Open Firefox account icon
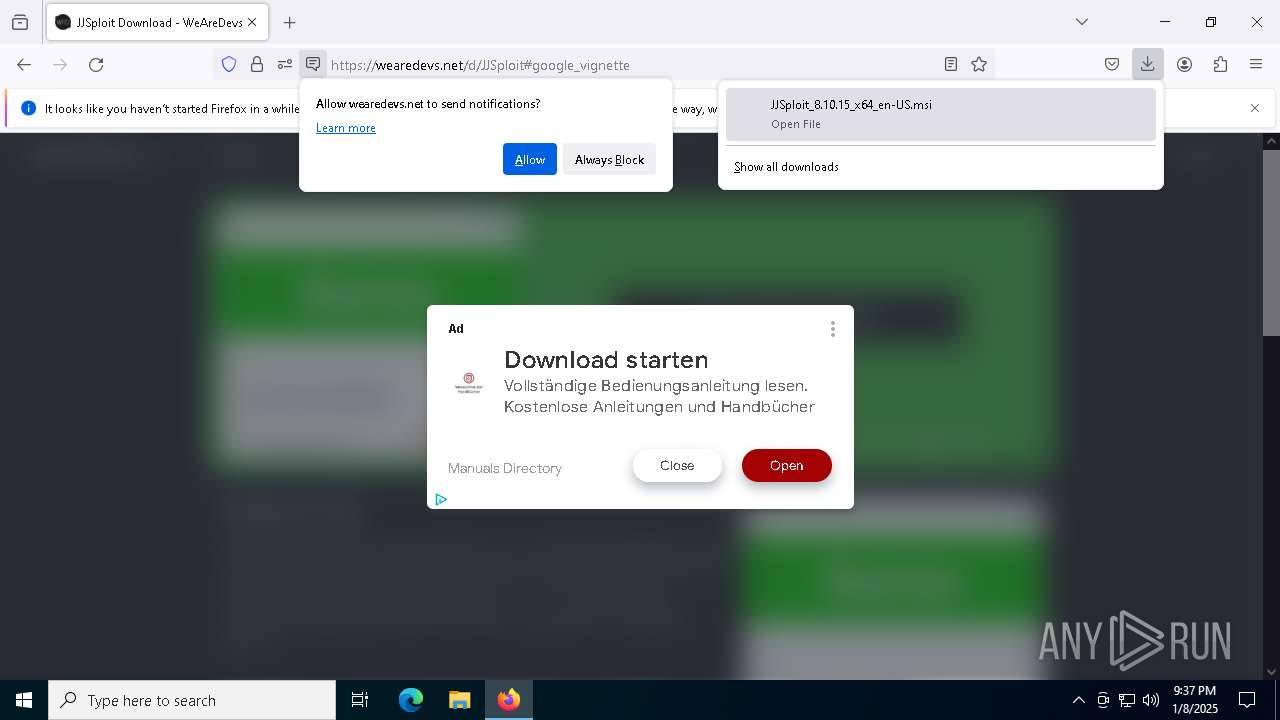 point(1184,64)
